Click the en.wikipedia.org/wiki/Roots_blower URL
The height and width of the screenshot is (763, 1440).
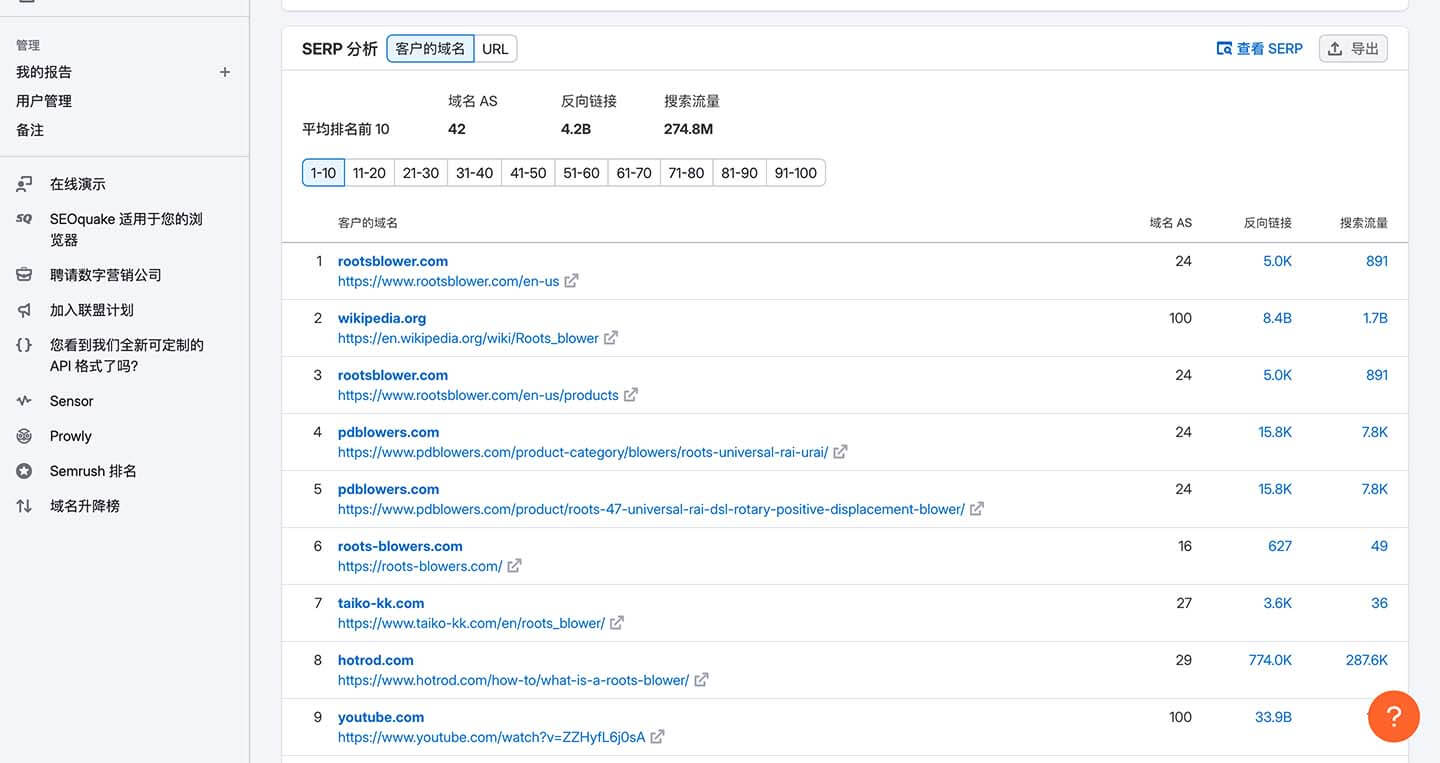469,338
